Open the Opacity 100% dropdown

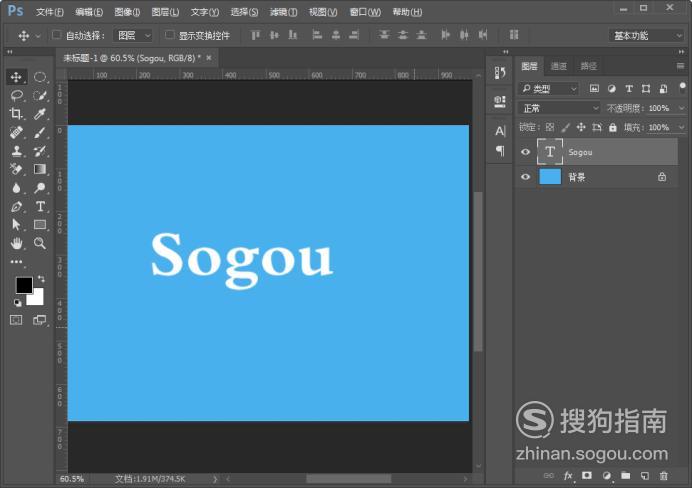click(681, 108)
